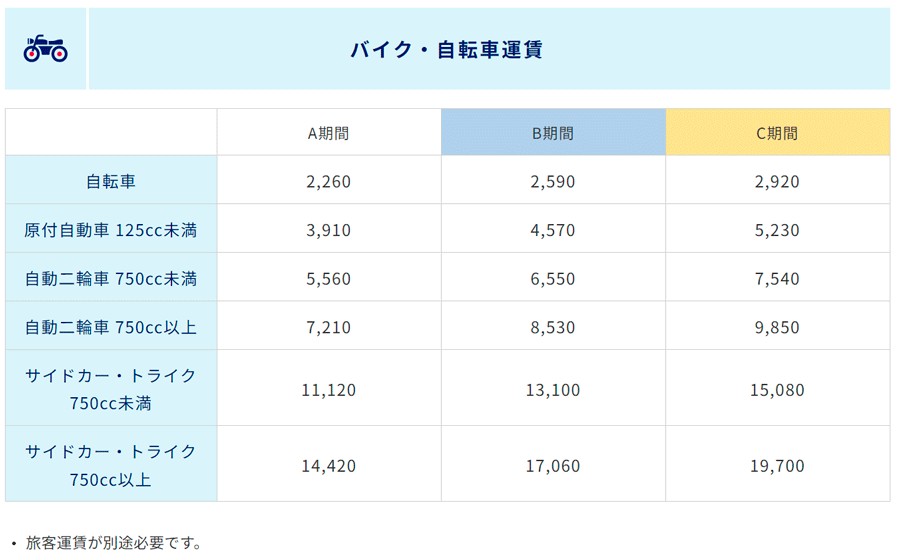This screenshot has width=900, height=558.
Task: Select the 自動二輪車 750cc以上 row label
Action: pyautogui.click(x=111, y=327)
